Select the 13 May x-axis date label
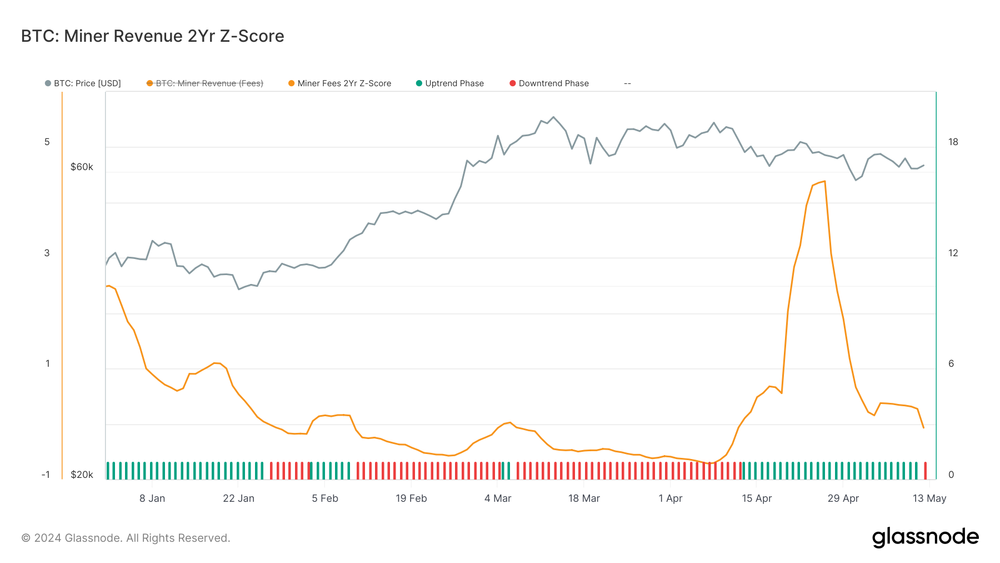The image size is (1000, 563). [929, 498]
